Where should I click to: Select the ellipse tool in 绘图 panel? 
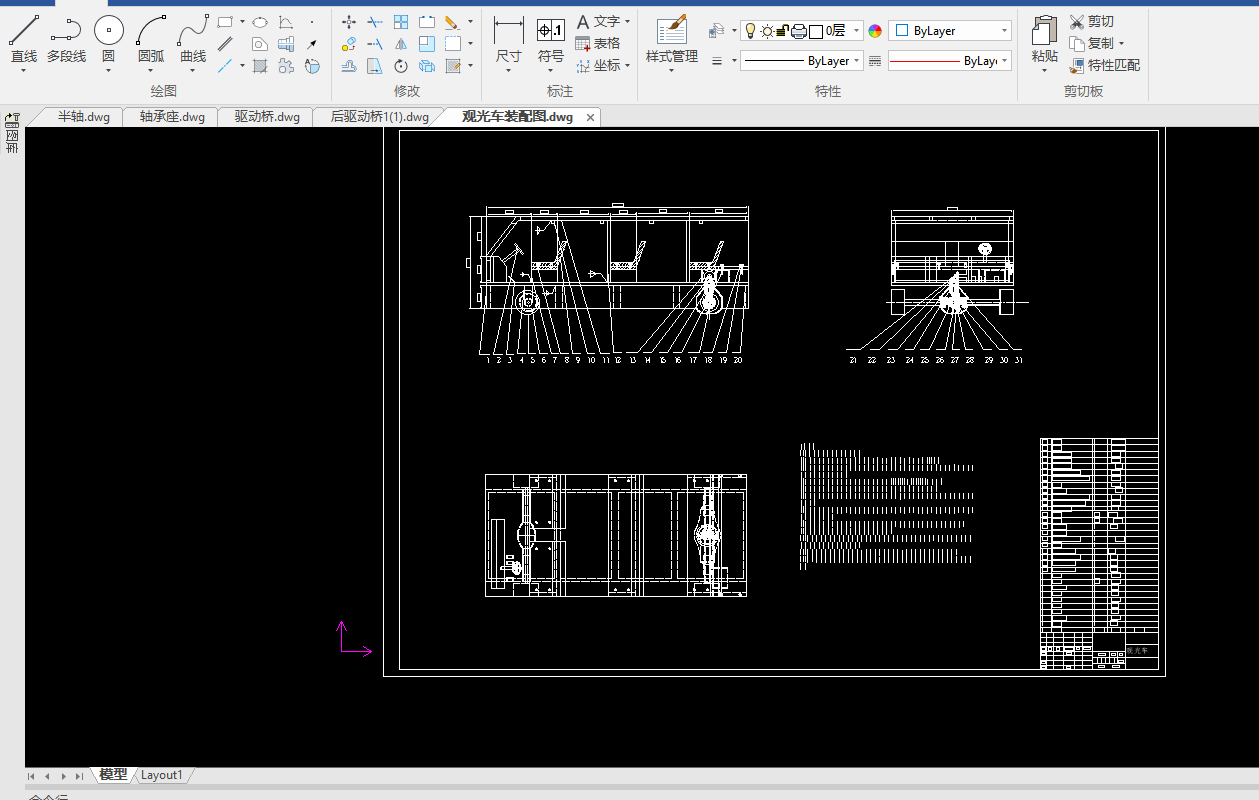260,21
